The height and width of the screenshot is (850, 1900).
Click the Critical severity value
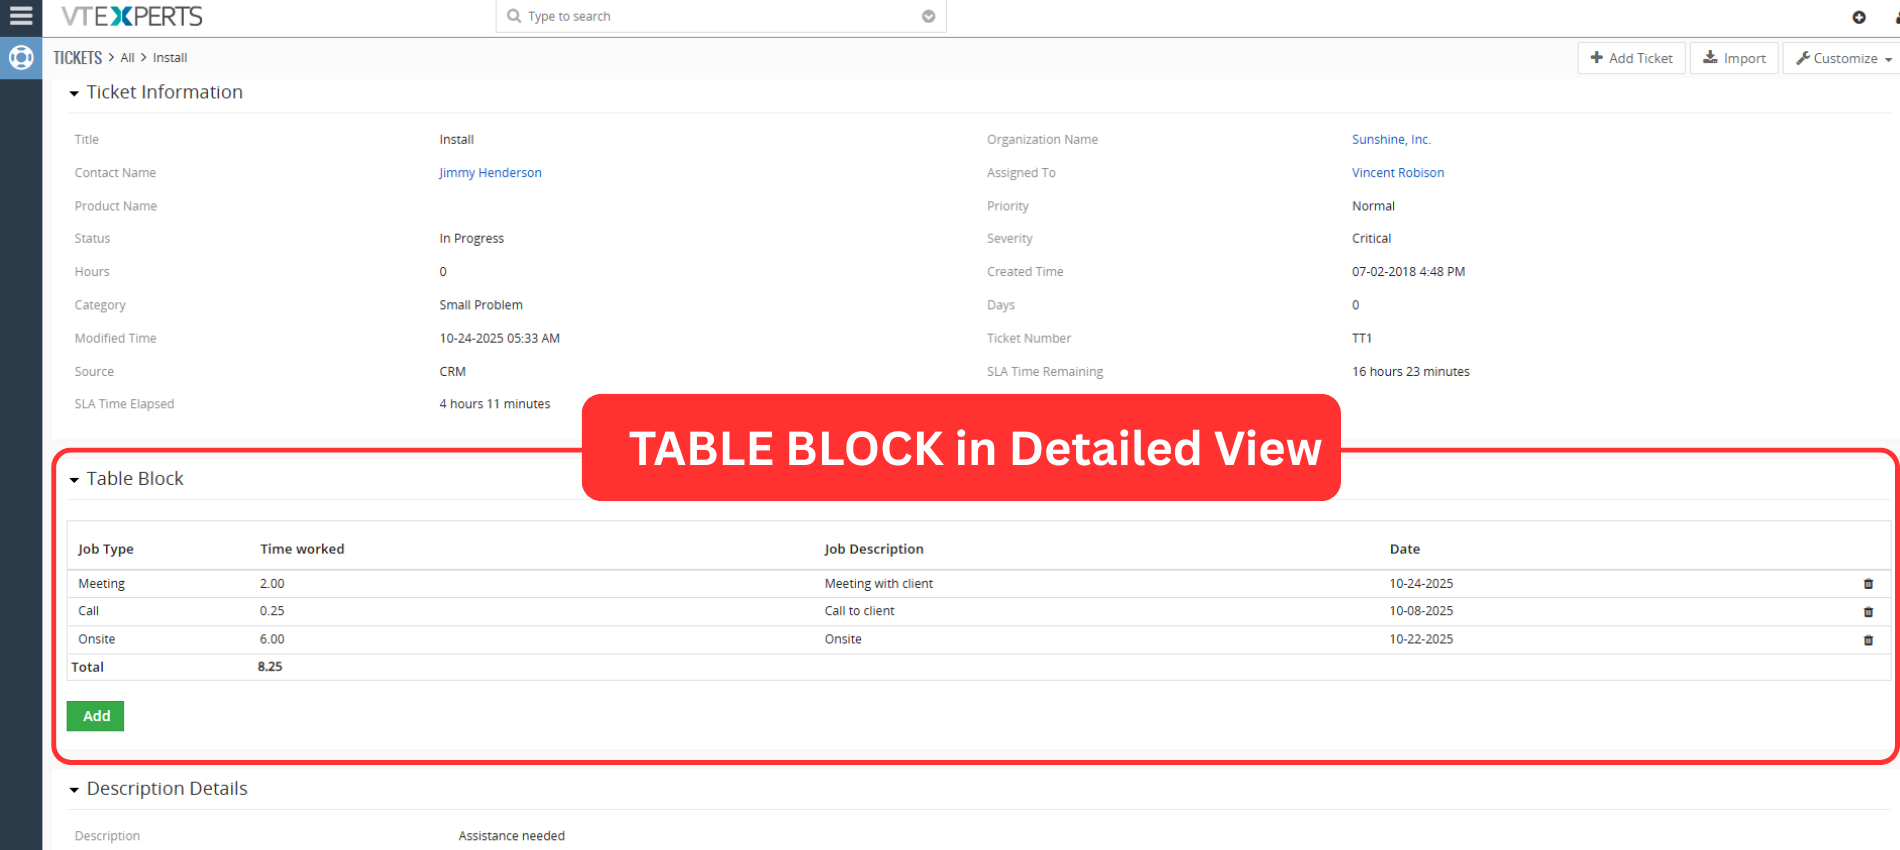click(x=1372, y=239)
